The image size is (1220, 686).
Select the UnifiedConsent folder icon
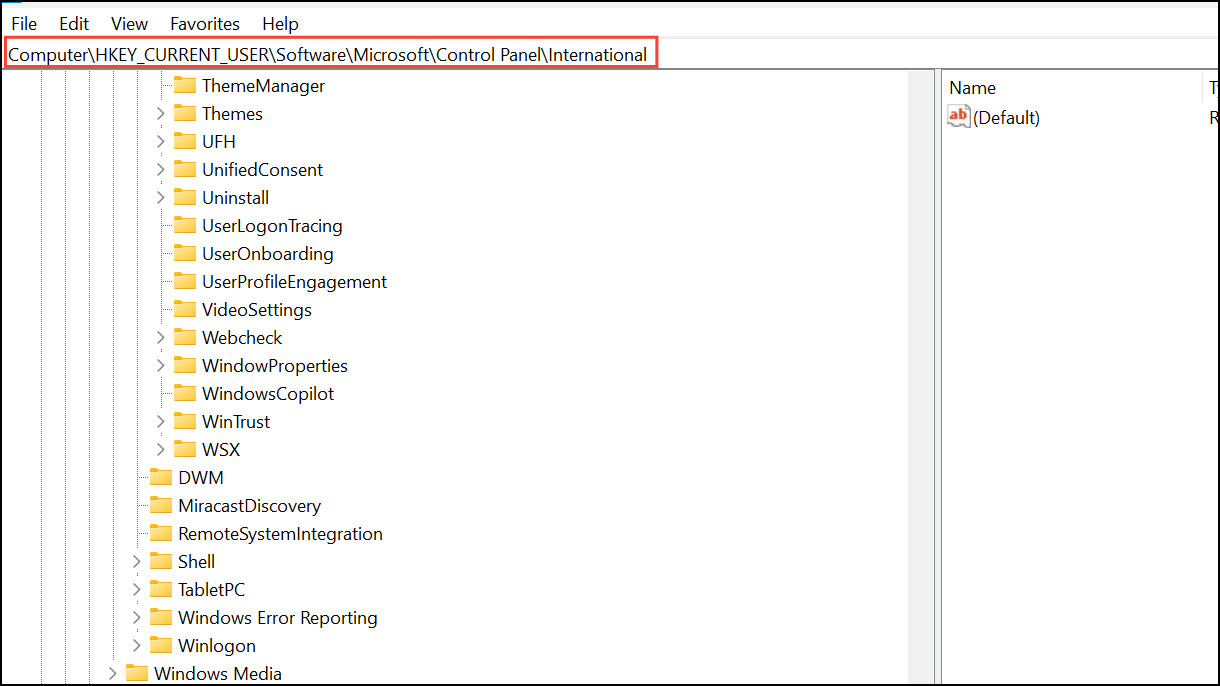[186, 169]
